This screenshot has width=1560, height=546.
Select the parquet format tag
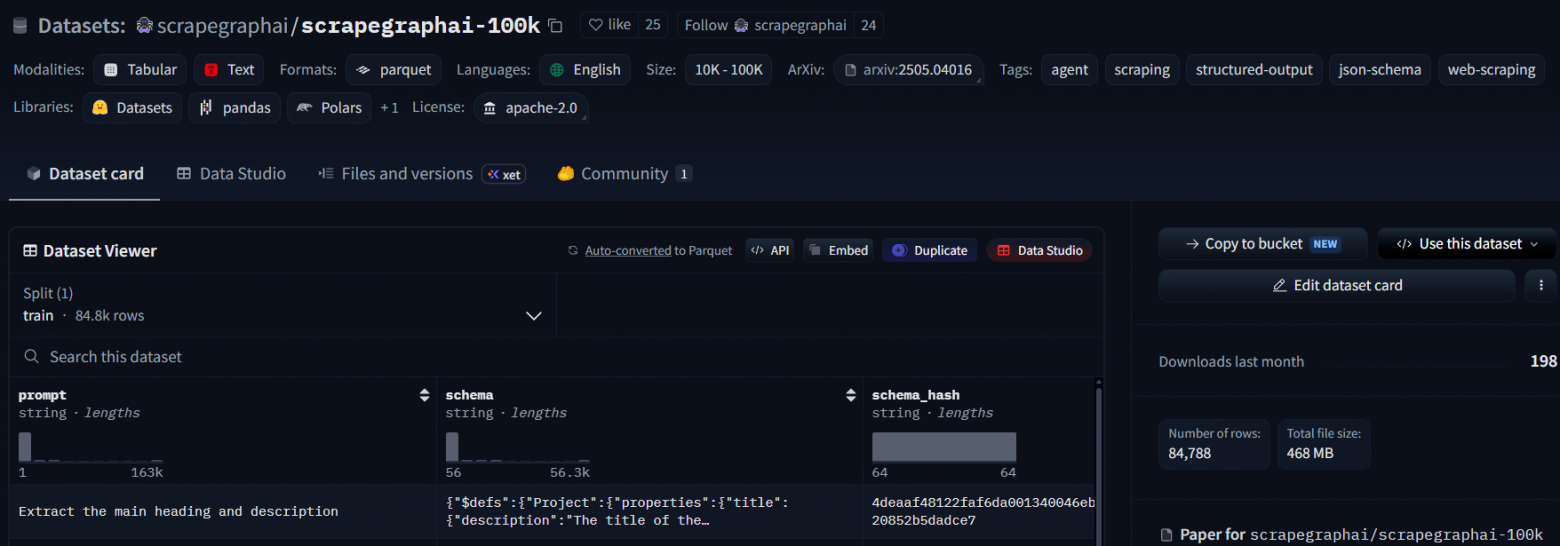point(394,69)
